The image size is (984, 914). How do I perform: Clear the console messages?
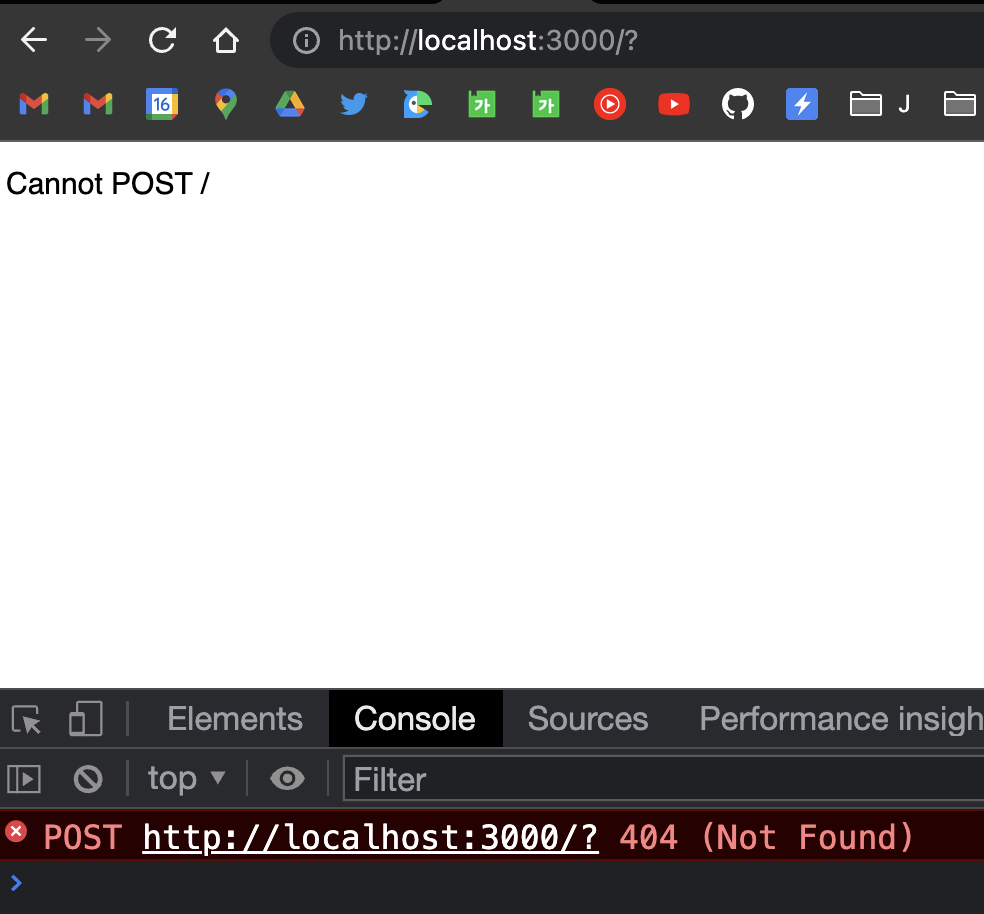click(88, 779)
